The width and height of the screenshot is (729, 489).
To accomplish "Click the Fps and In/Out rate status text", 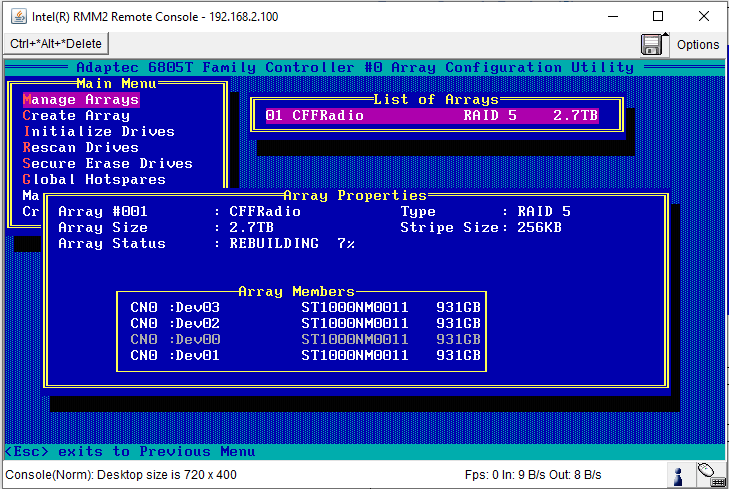I will [533, 475].
